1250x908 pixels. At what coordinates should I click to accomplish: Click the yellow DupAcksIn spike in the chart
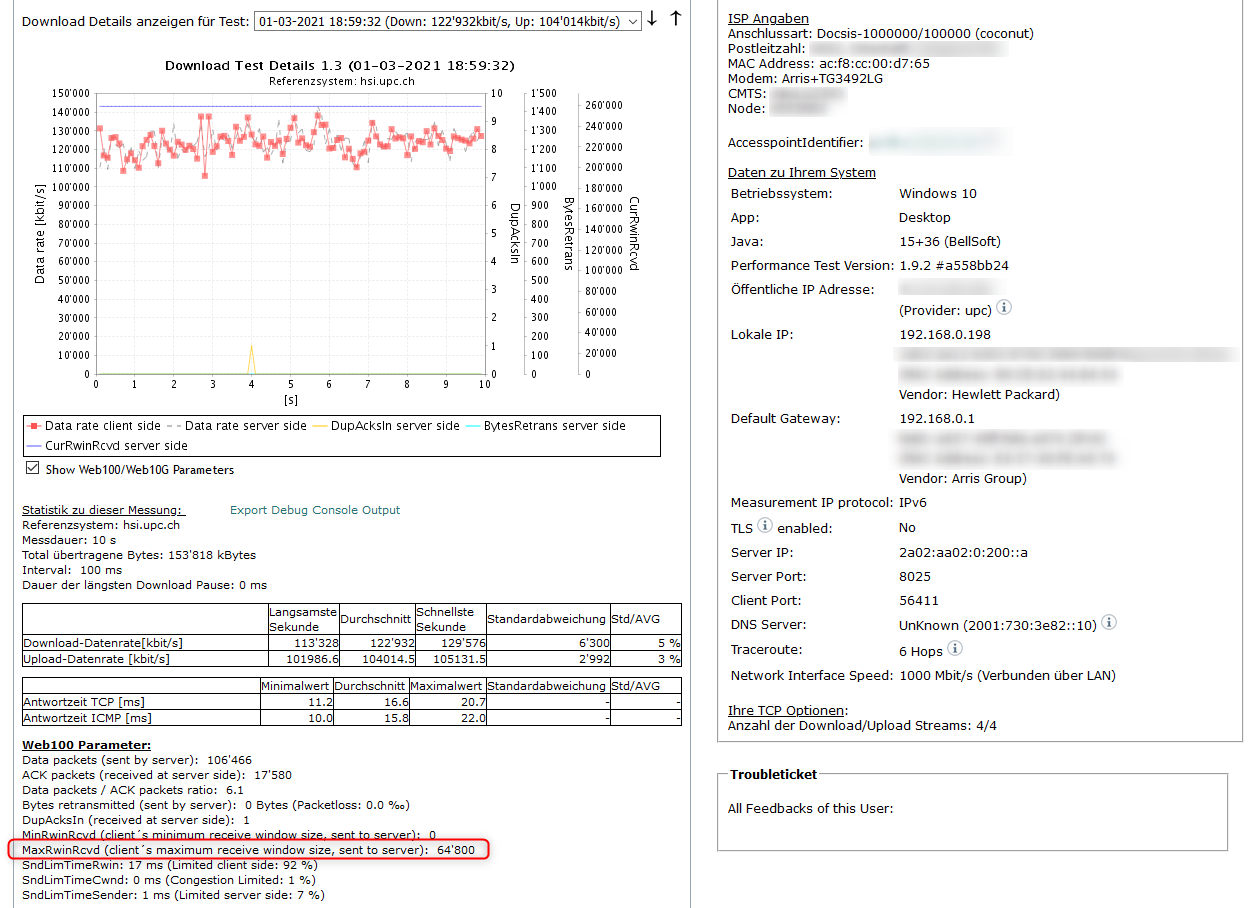click(x=251, y=358)
